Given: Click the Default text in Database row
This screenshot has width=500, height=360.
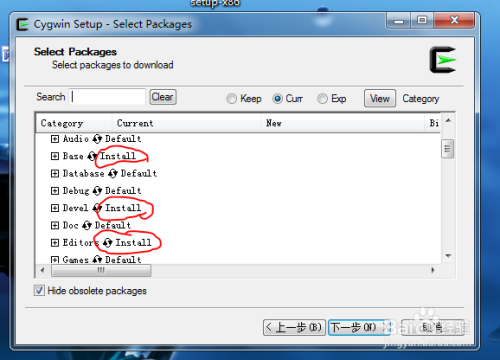Looking at the screenshot, I should pyautogui.click(x=139, y=173).
